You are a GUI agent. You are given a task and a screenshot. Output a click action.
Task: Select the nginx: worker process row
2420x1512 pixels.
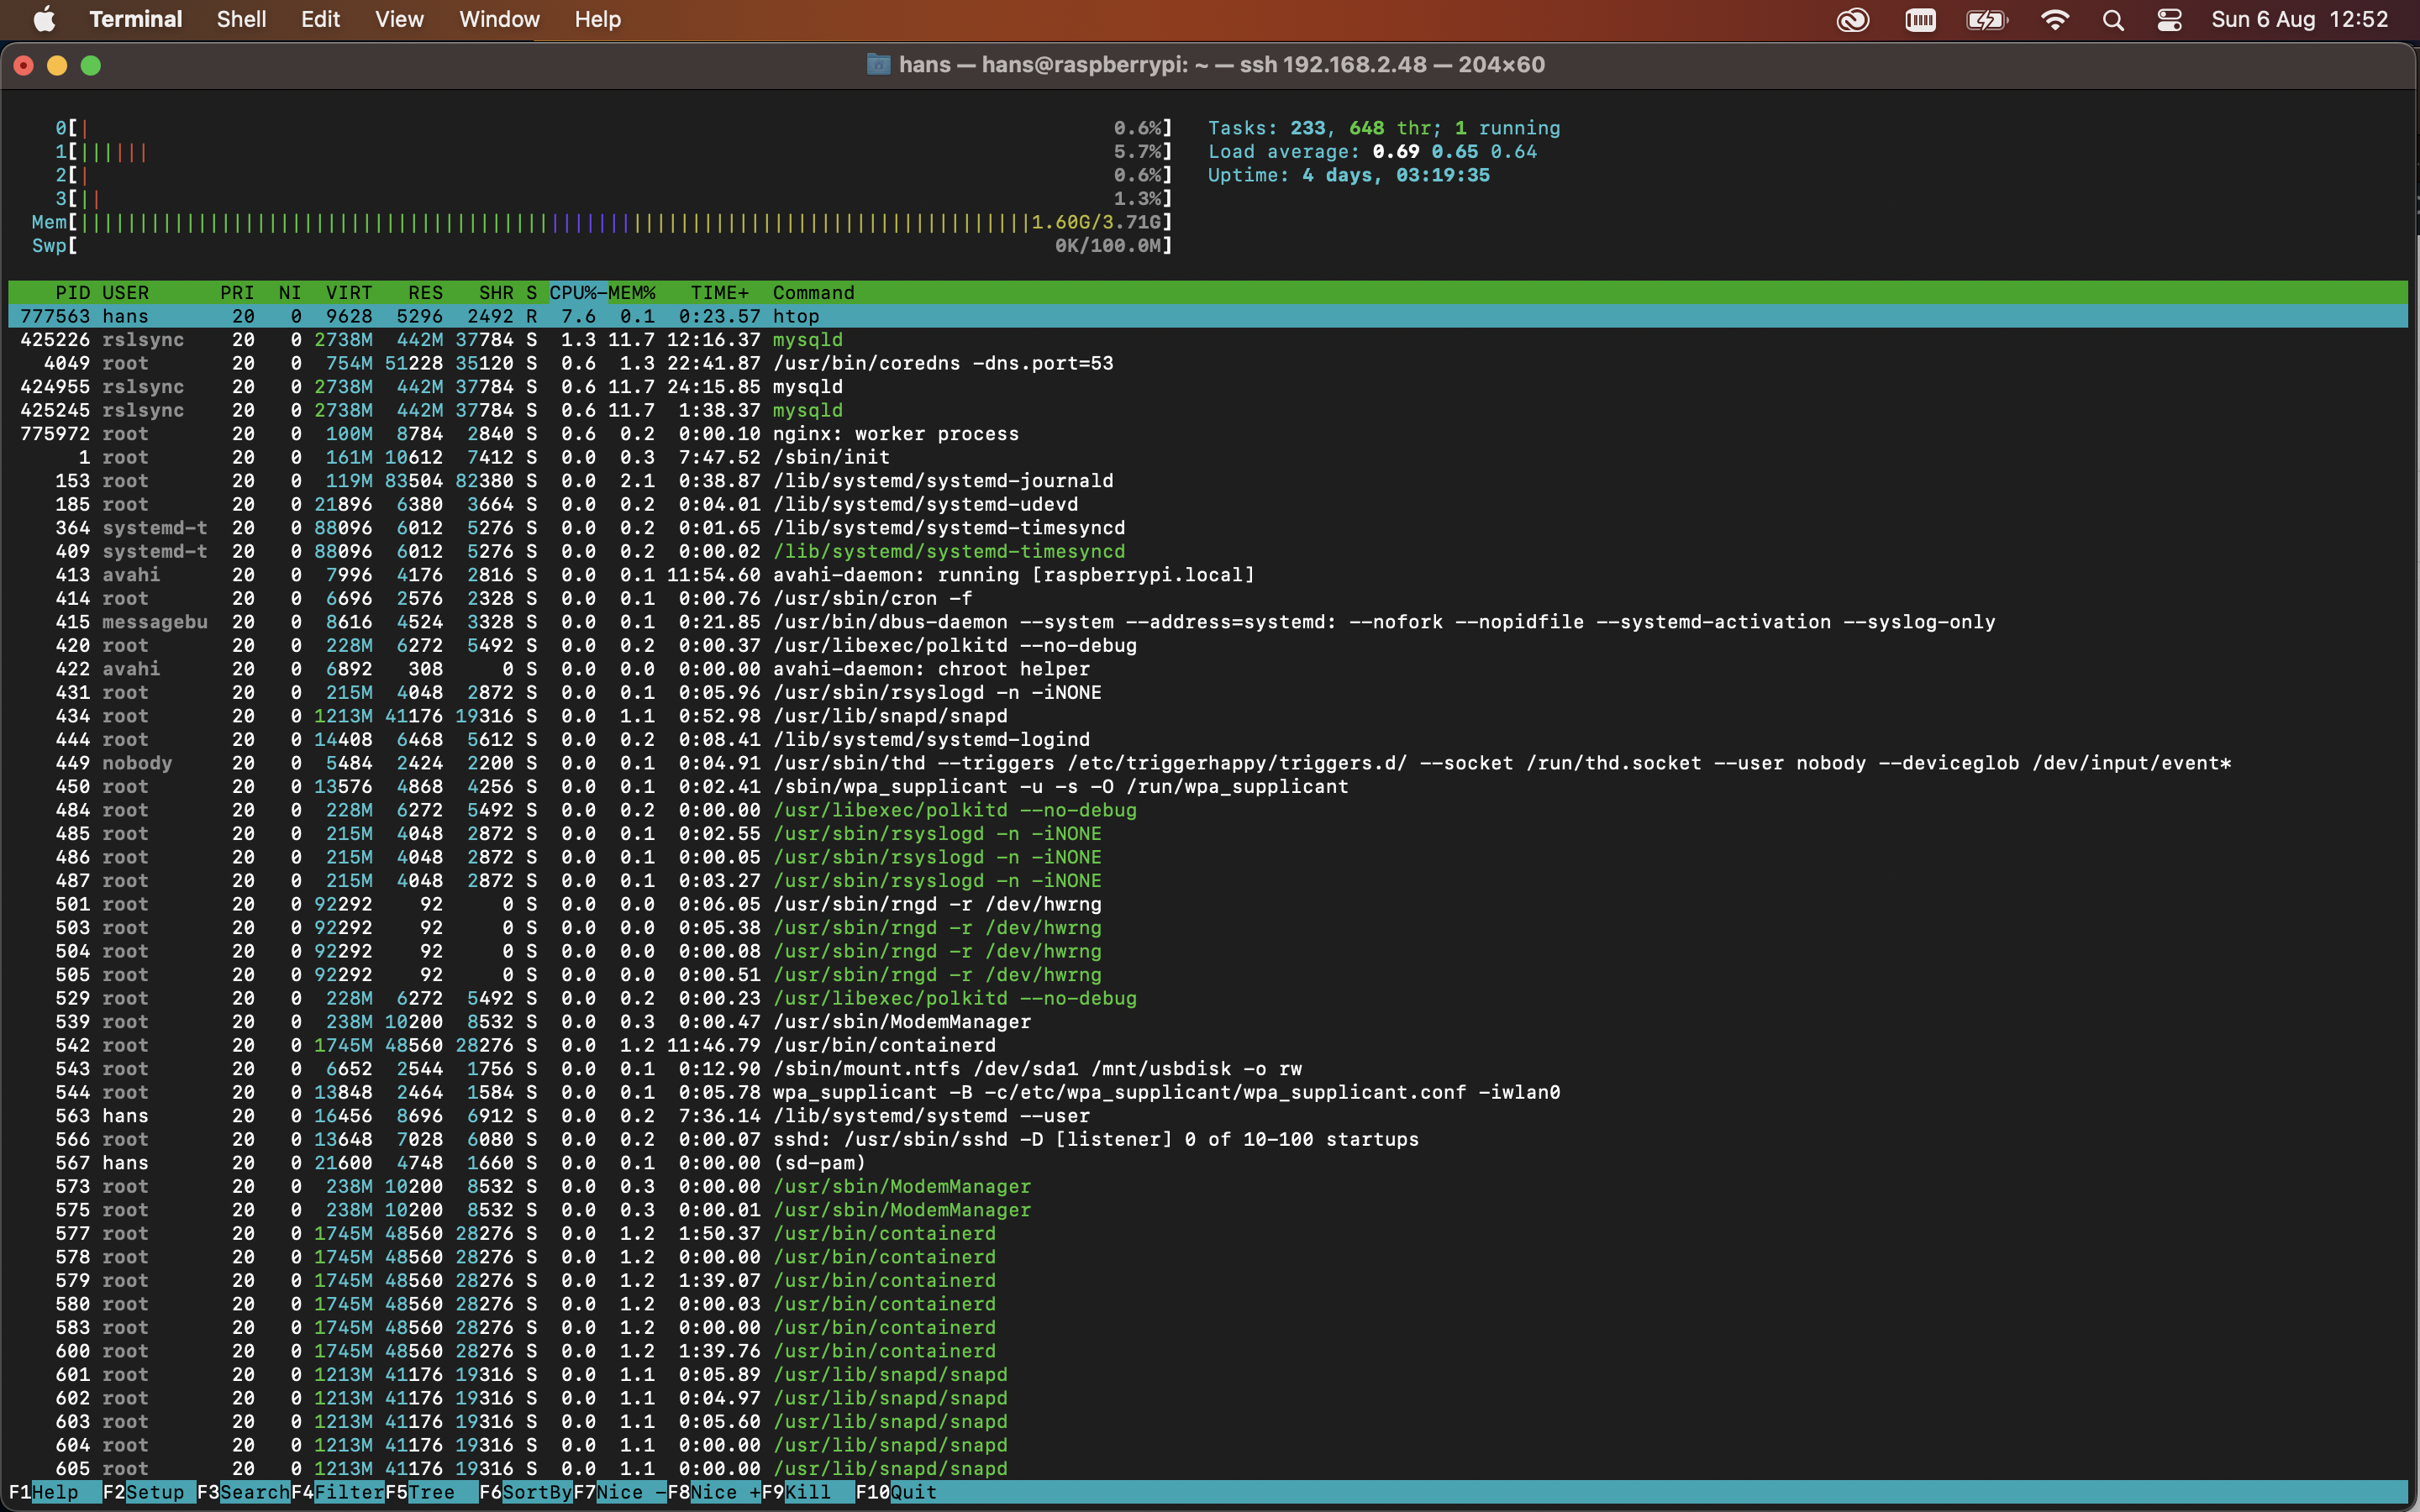click(x=1208, y=434)
